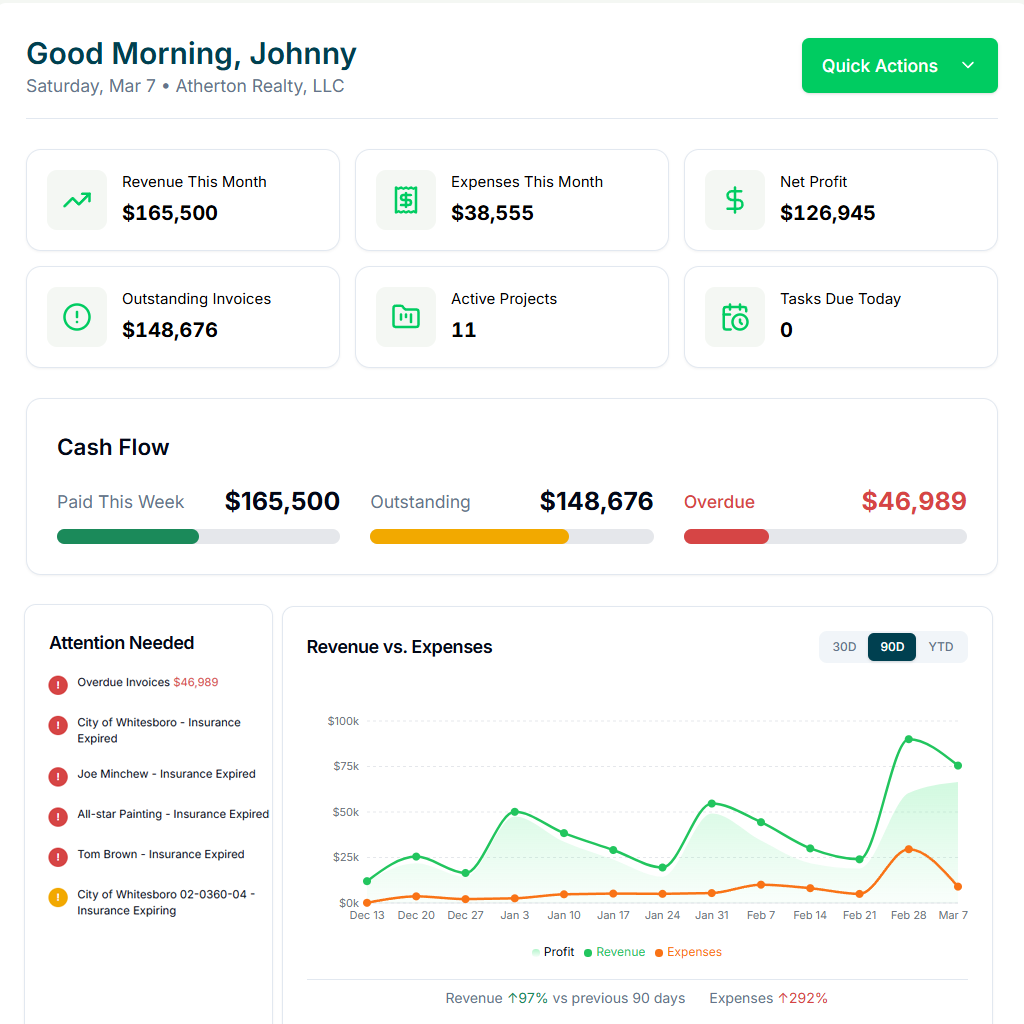
Task: Click red alert icon beside Overdue Invoices
Action: 58,684
